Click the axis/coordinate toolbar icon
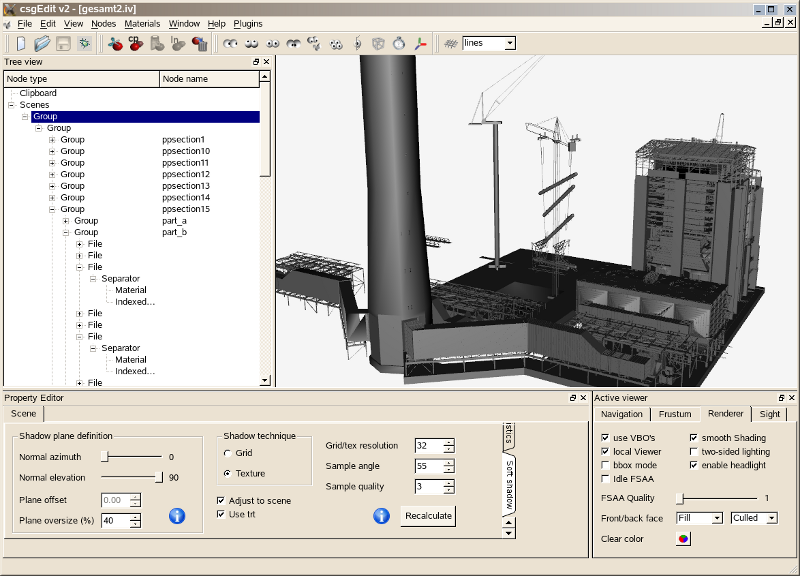Image resolution: width=800 pixels, height=576 pixels. pyautogui.click(x=419, y=42)
